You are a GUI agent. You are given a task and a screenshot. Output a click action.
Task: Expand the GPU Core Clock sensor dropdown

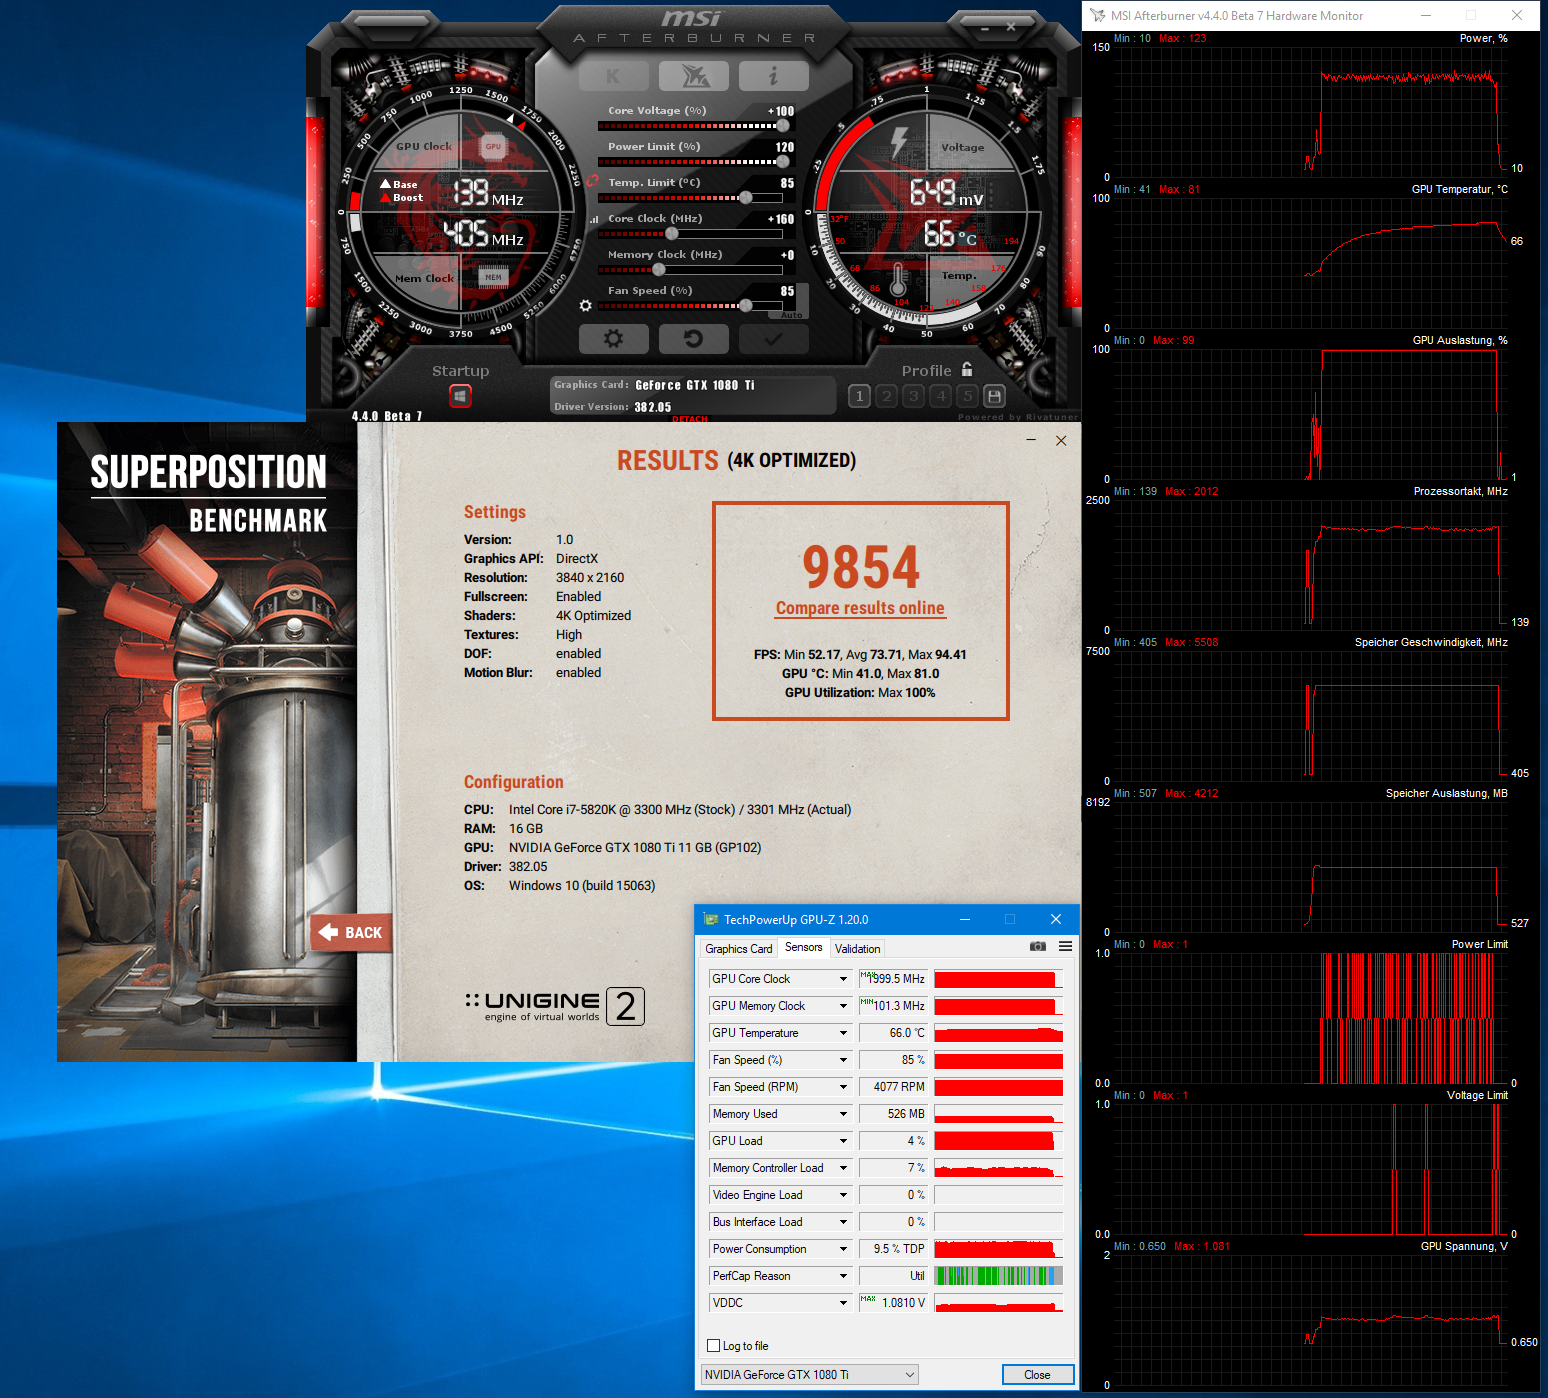pyautogui.click(x=843, y=979)
